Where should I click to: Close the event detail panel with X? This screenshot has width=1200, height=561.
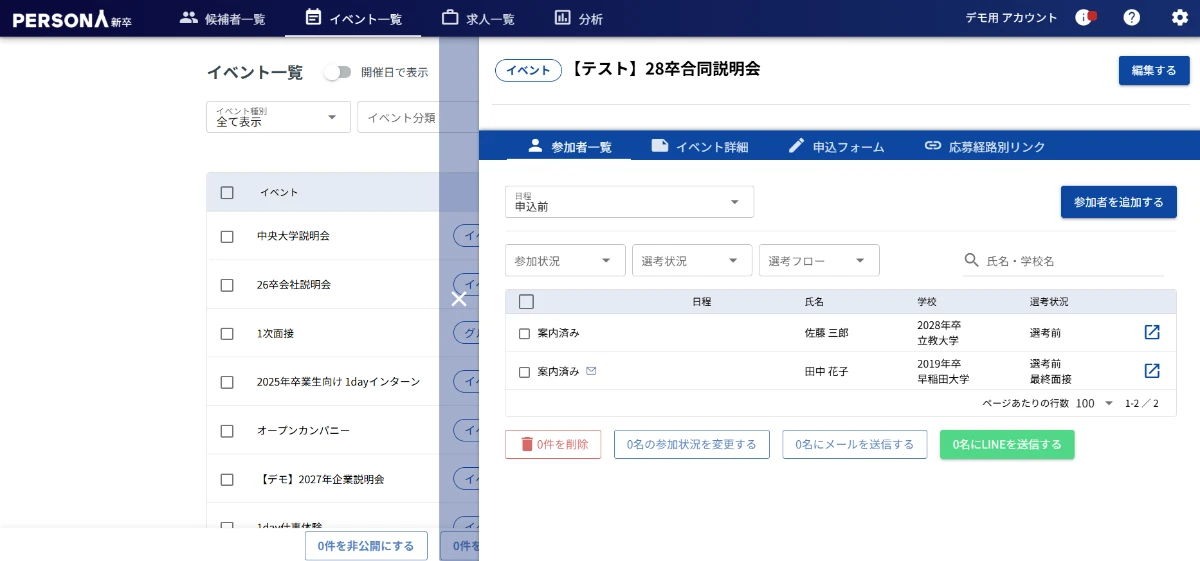coord(459,299)
